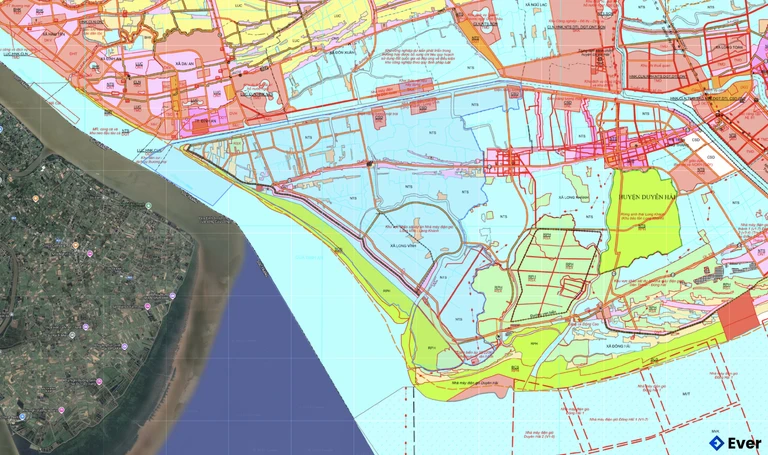Click the Ever logo icon

(716, 443)
